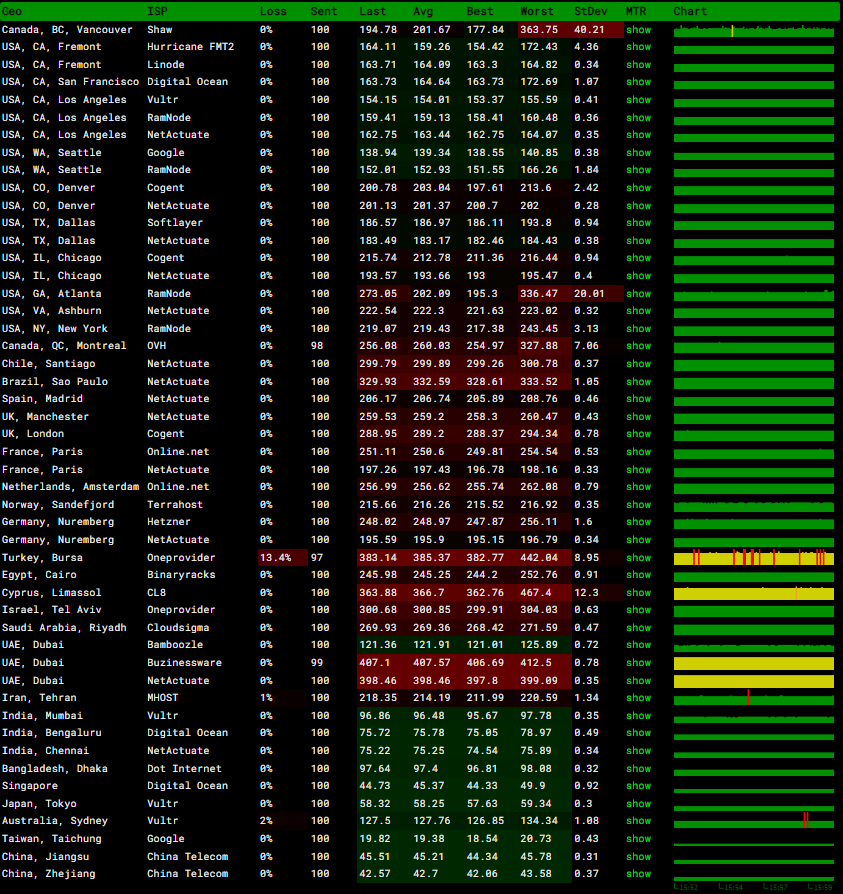Image resolution: width=843 pixels, height=894 pixels.
Task: Click the ISP column header
Action: coord(157,11)
